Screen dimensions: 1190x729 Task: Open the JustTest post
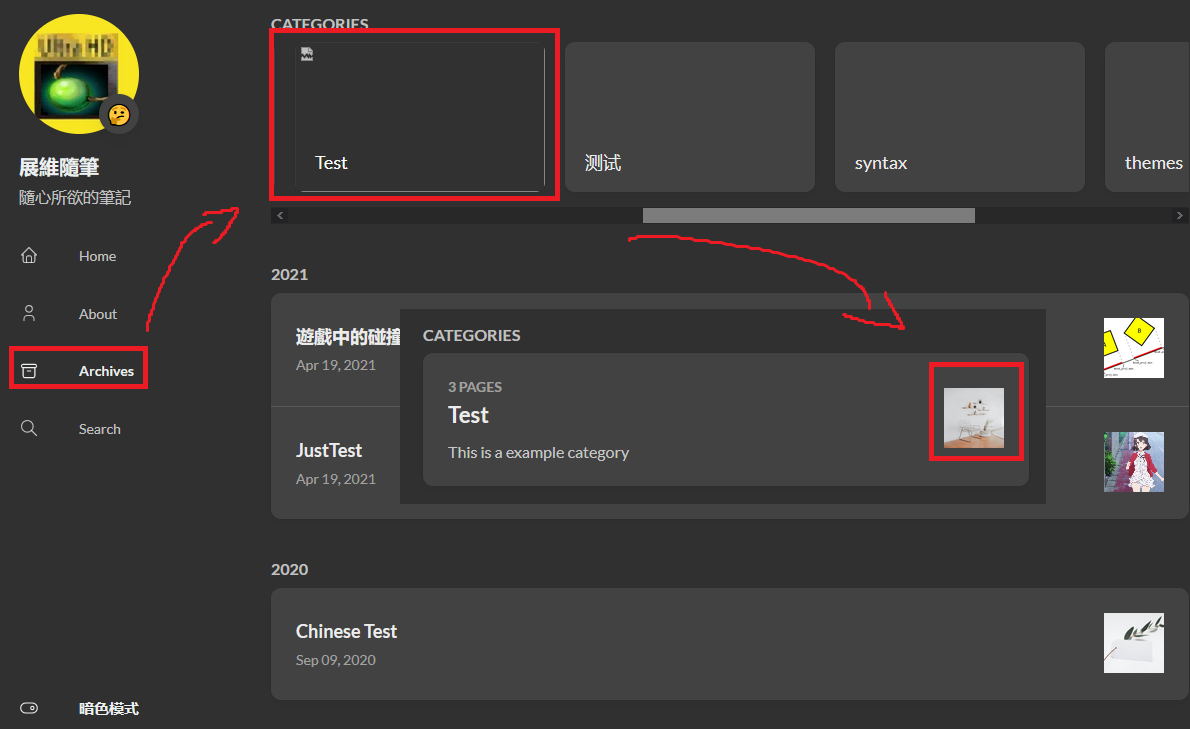(x=328, y=450)
